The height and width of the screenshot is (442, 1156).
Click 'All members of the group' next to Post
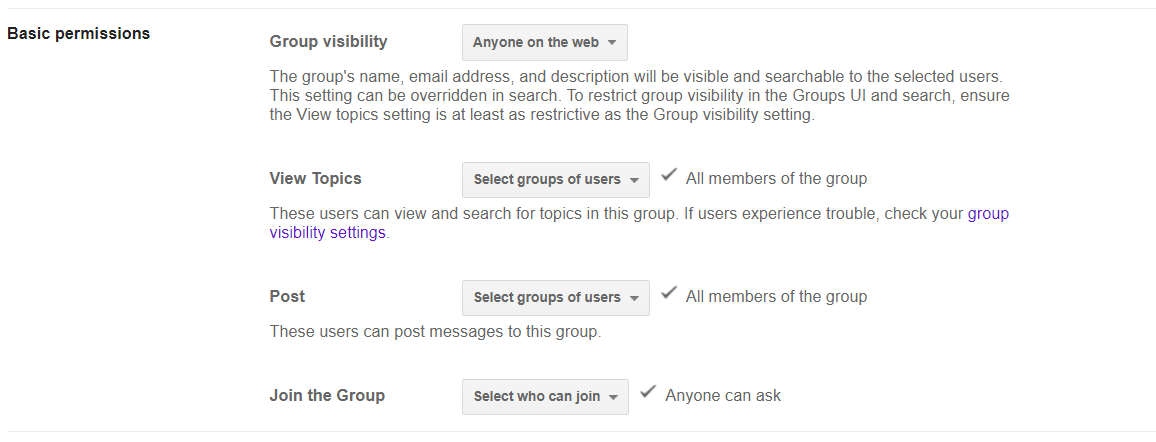(776, 297)
